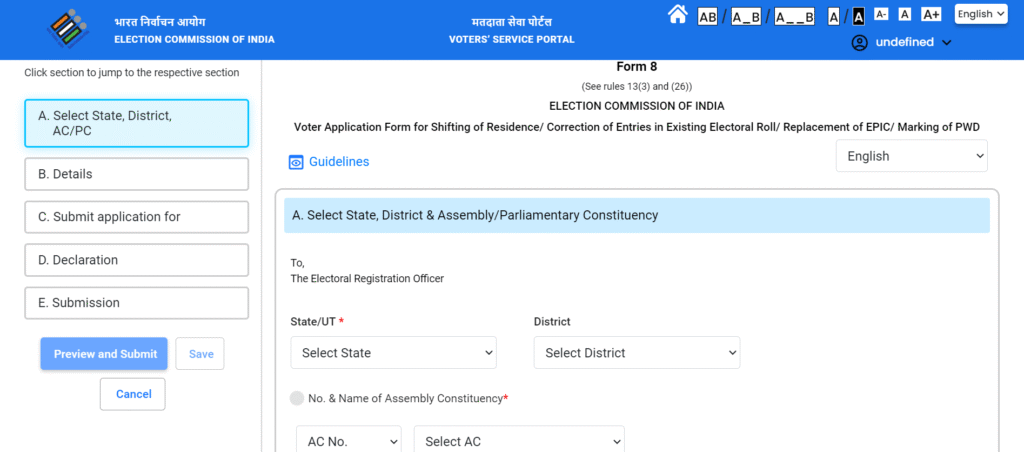
Task: Click the eye icon beside Guidelines
Action: (296, 162)
